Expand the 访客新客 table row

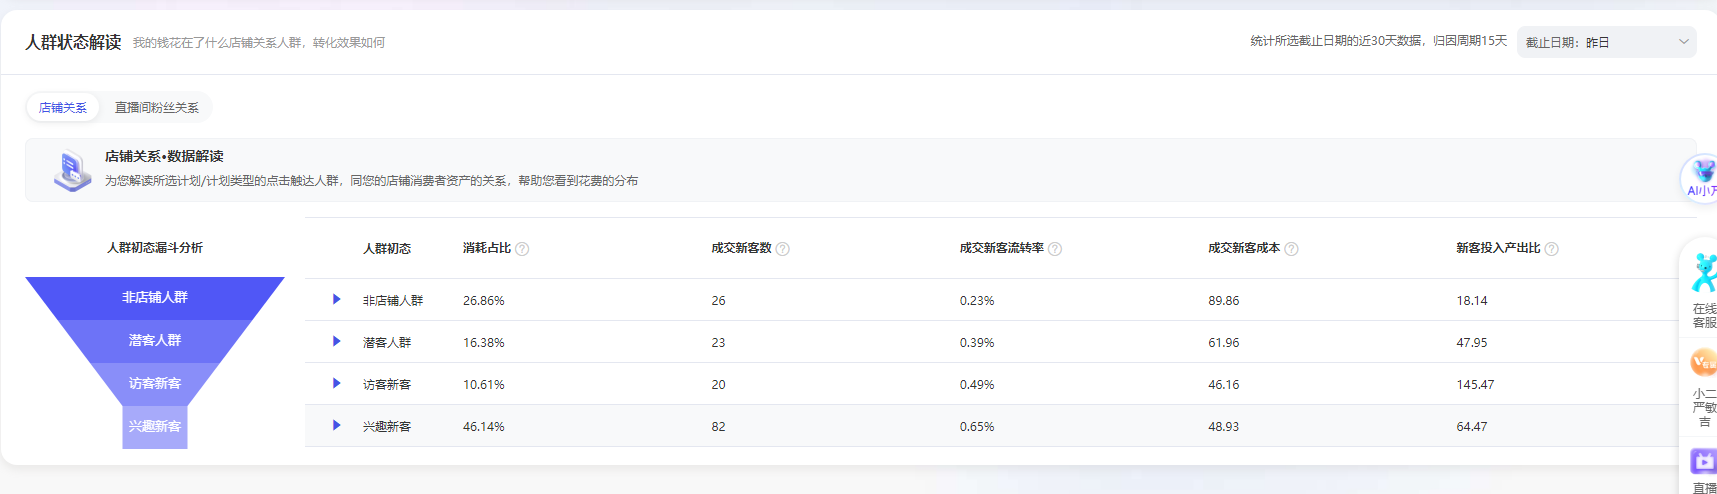[337, 383]
